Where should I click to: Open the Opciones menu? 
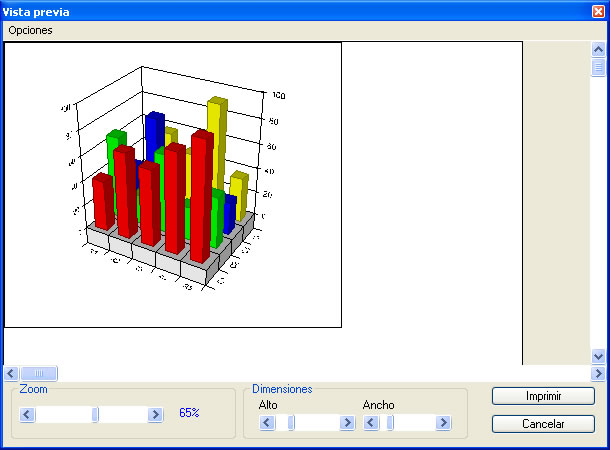pos(30,30)
